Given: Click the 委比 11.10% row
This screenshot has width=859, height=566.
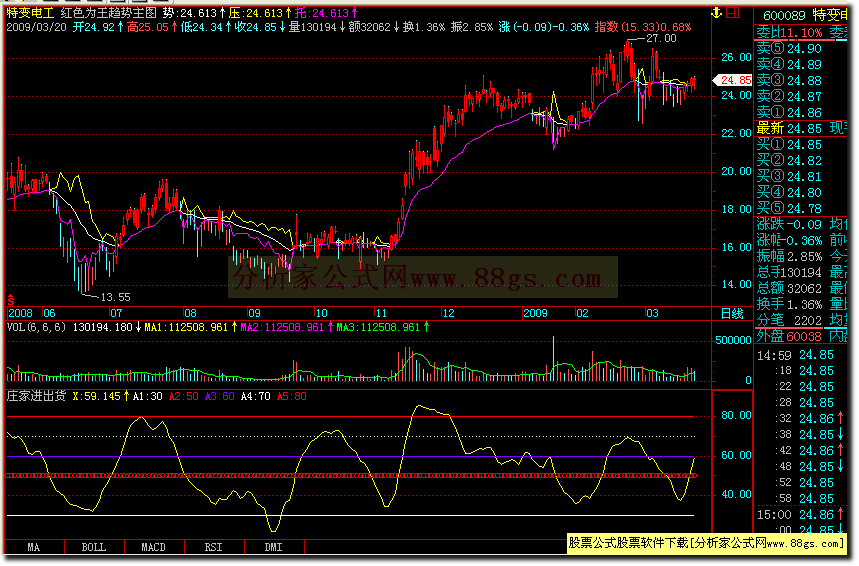Looking at the screenshot, I should pos(789,32).
